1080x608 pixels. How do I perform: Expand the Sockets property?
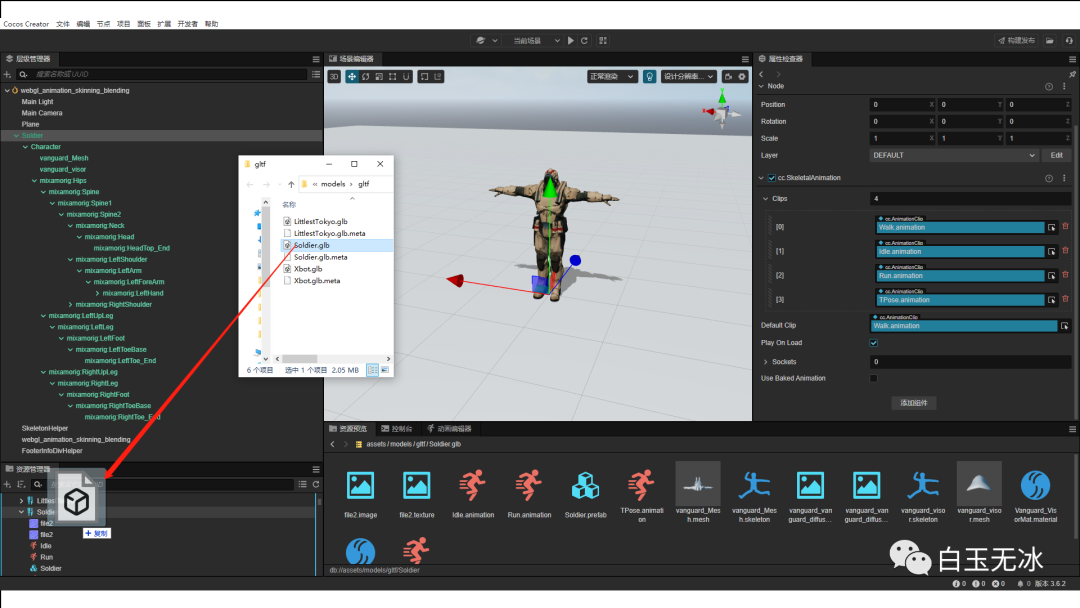[x=766, y=361]
